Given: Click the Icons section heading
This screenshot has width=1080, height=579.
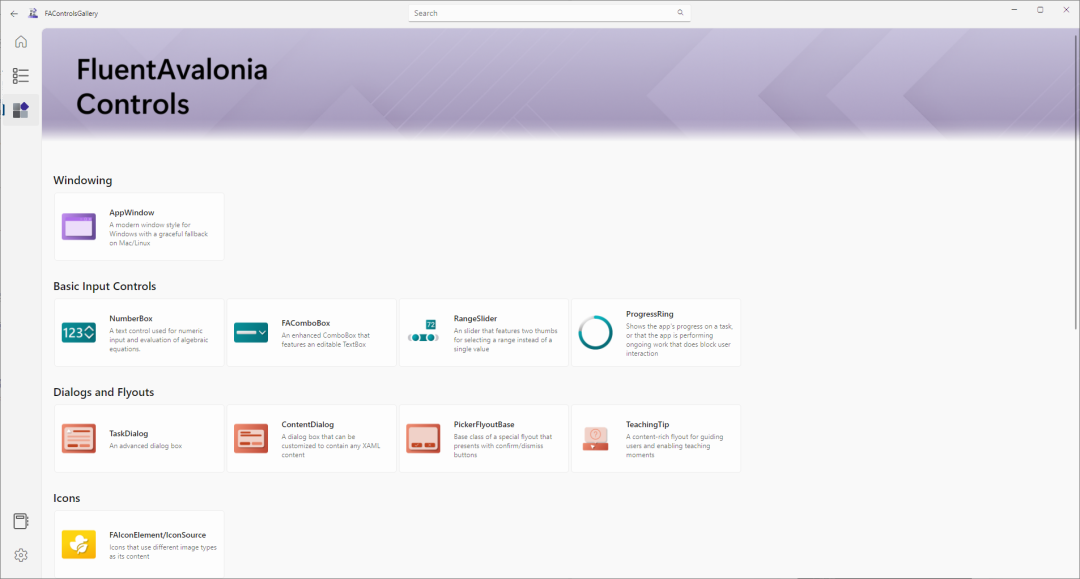Looking at the screenshot, I should click(67, 498).
